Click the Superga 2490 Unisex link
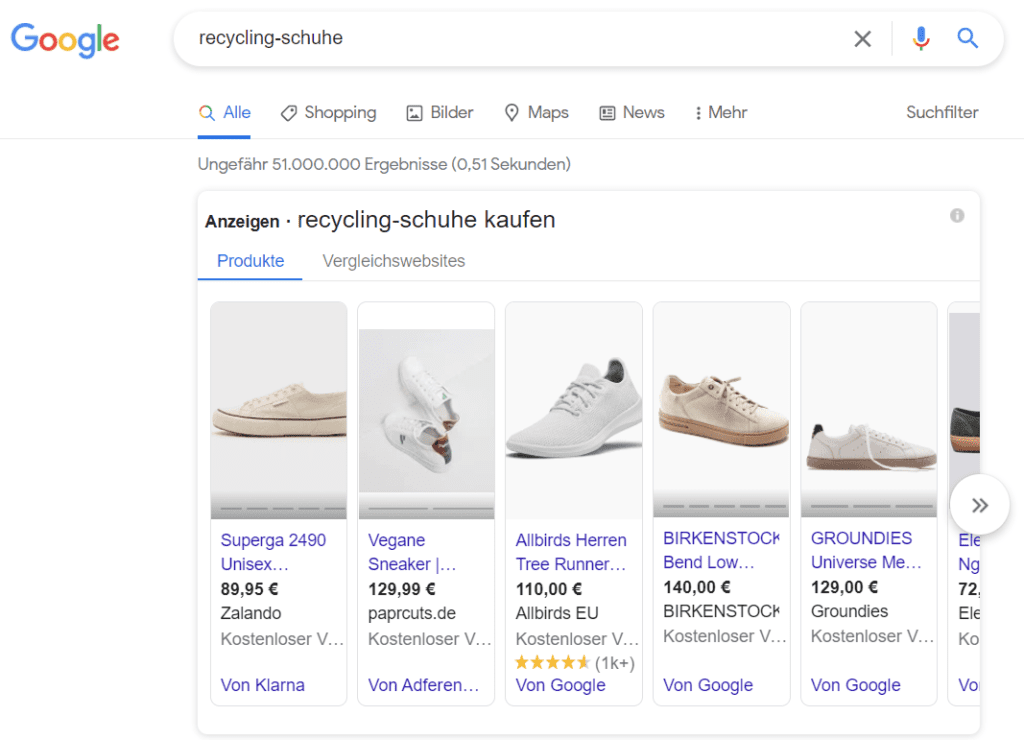 [273, 552]
